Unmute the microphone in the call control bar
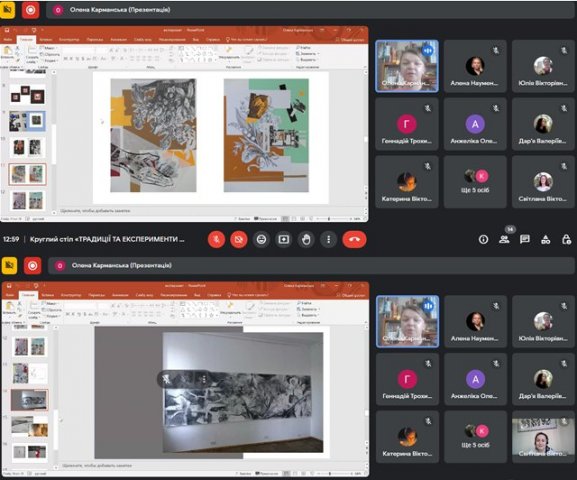 pos(216,240)
